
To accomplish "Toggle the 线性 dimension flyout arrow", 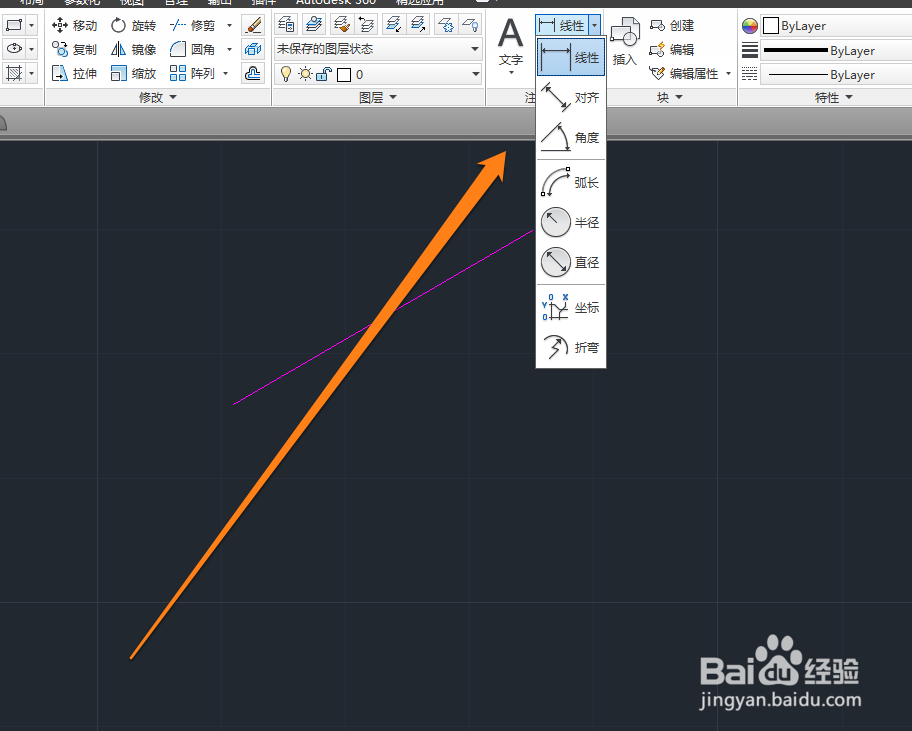I will point(594,25).
